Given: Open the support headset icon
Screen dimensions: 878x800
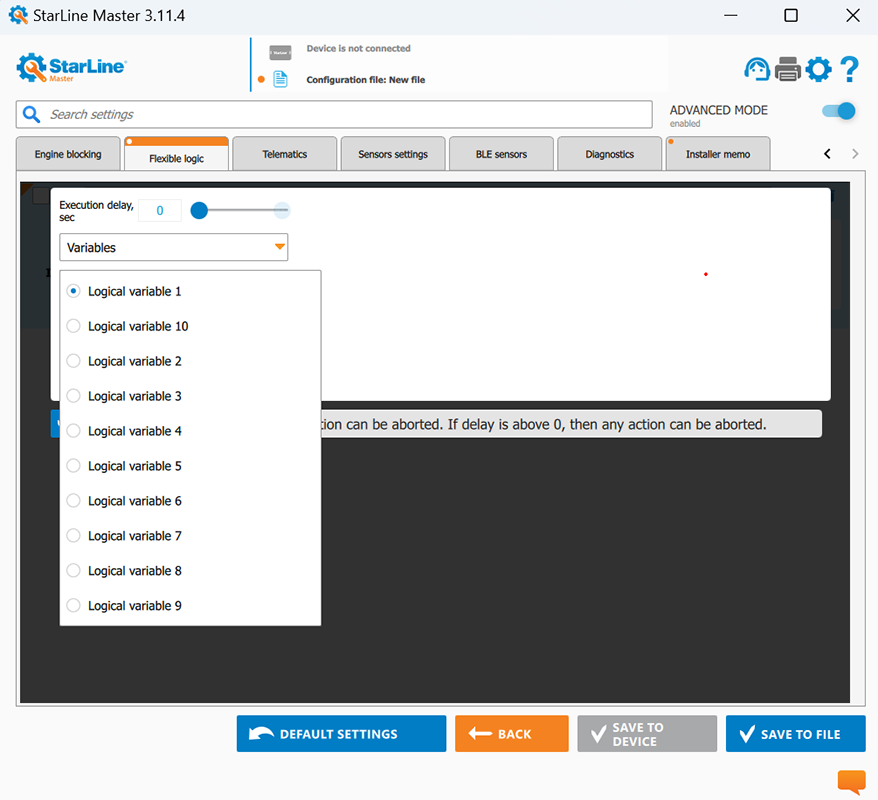Looking at the screenshot, I should (x=756, y=69).
